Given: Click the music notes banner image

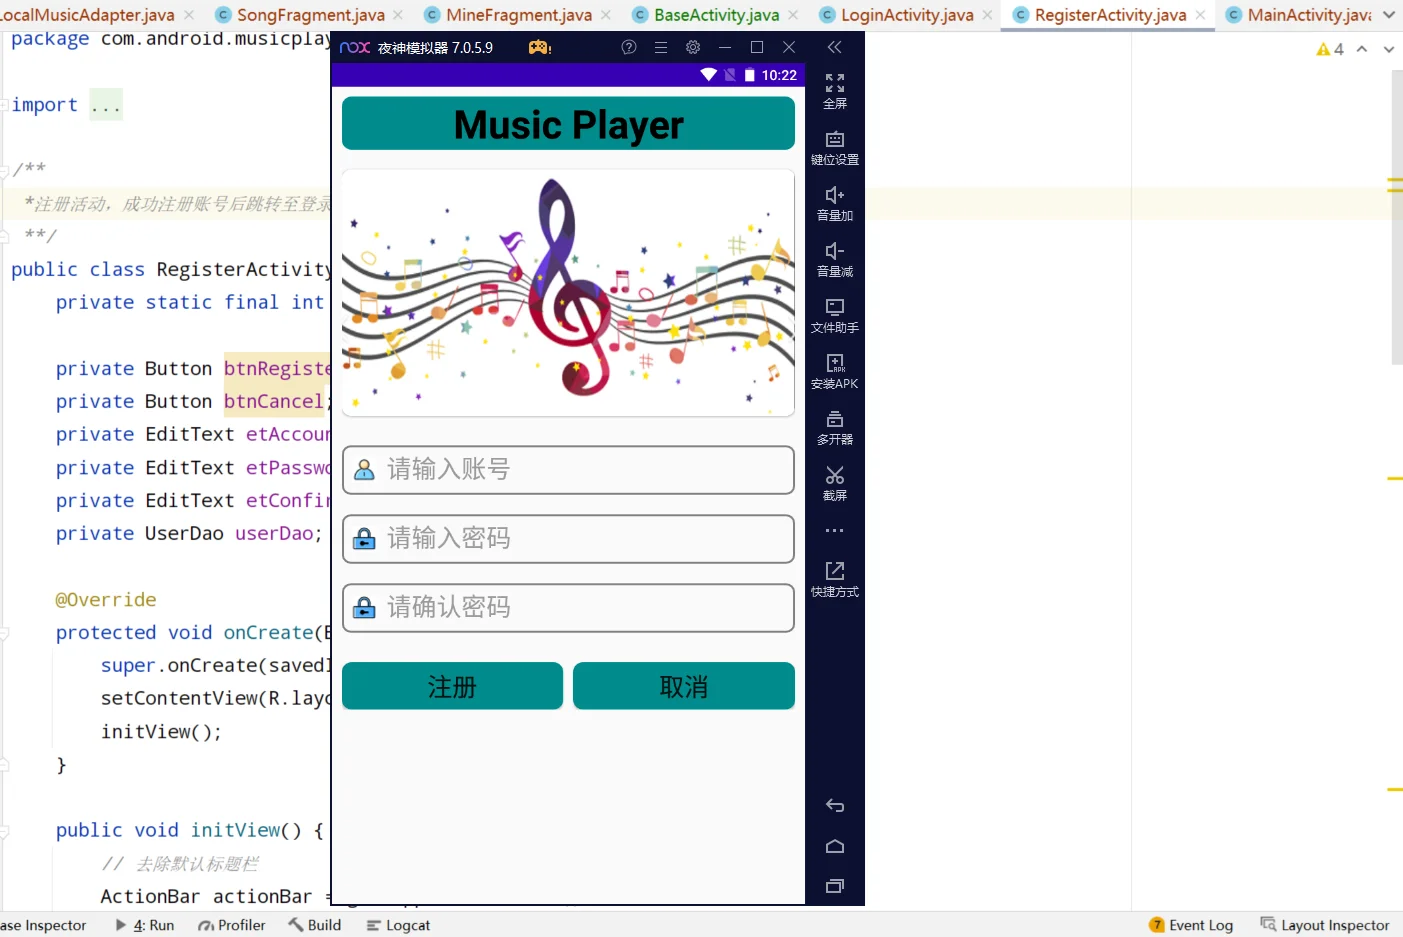Looking at the screenshot, I should [568, 293].
